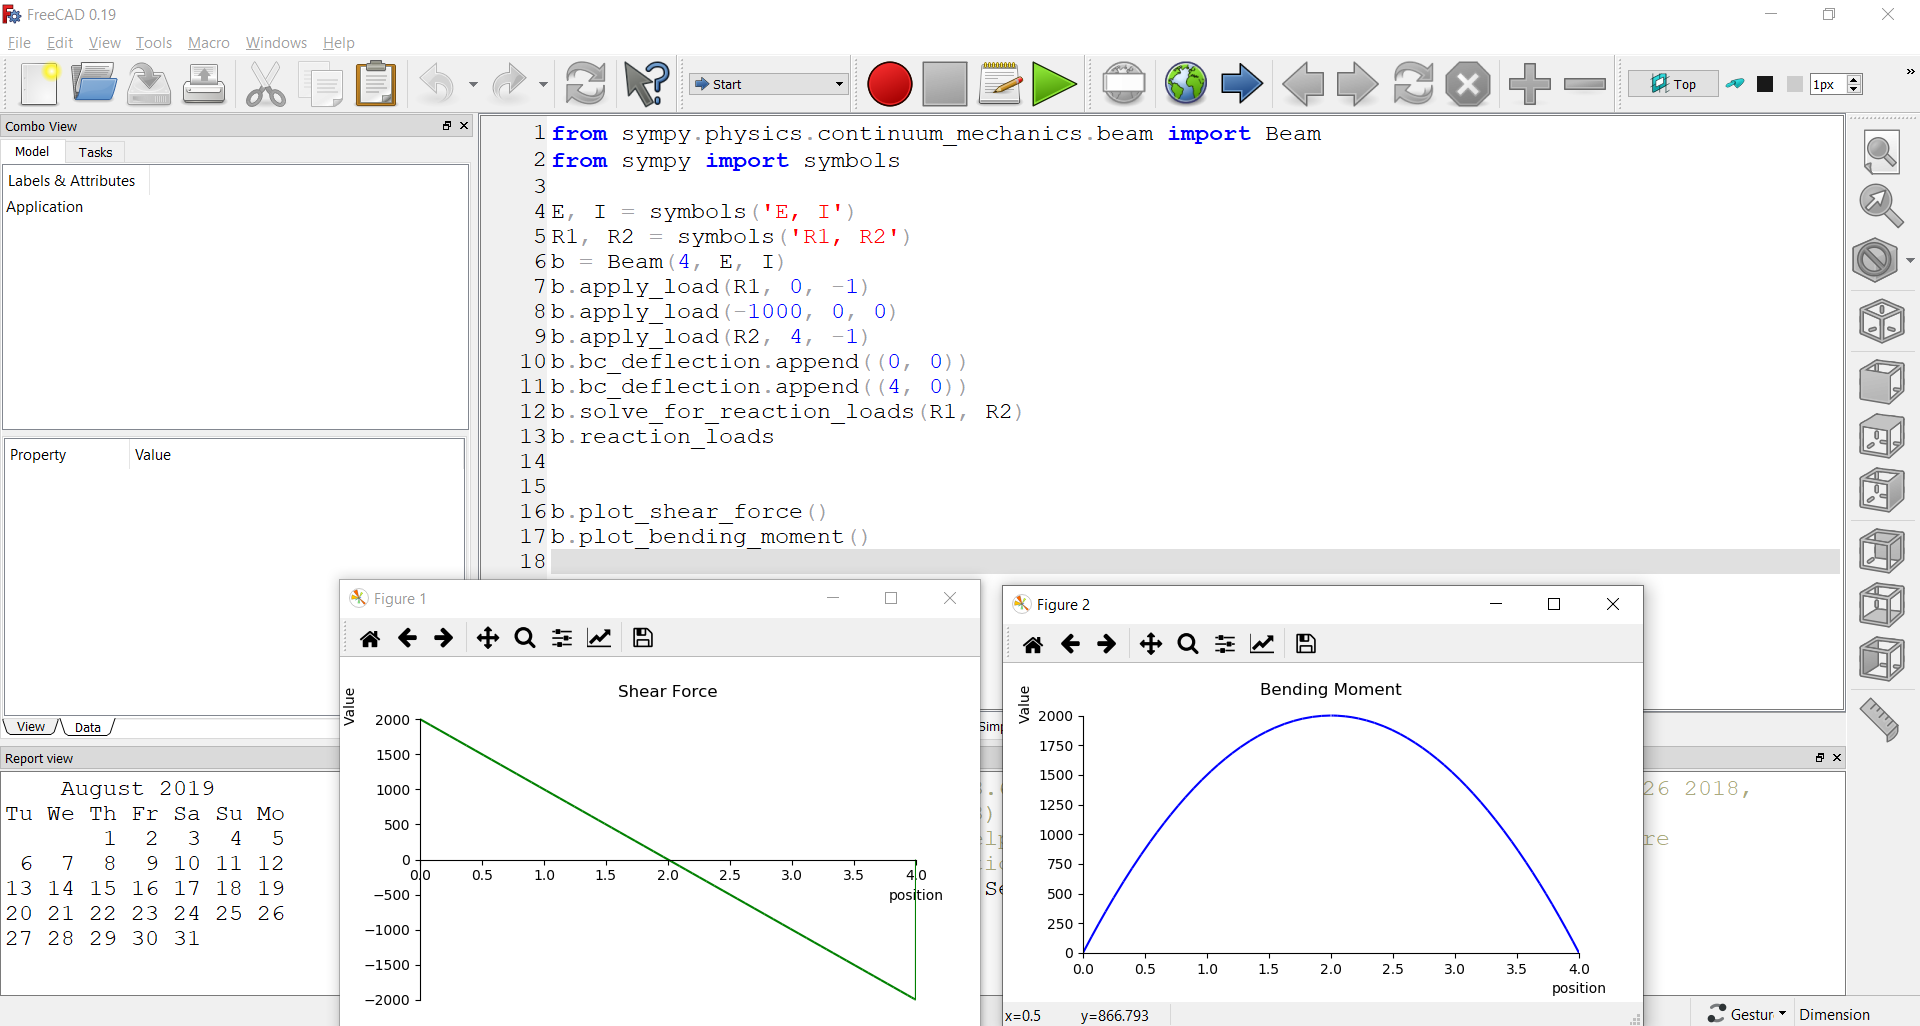This screenshot has height=1026, width=1920.
Task: Expand the Undo history dropdown arrow
Action: [473, 84]
